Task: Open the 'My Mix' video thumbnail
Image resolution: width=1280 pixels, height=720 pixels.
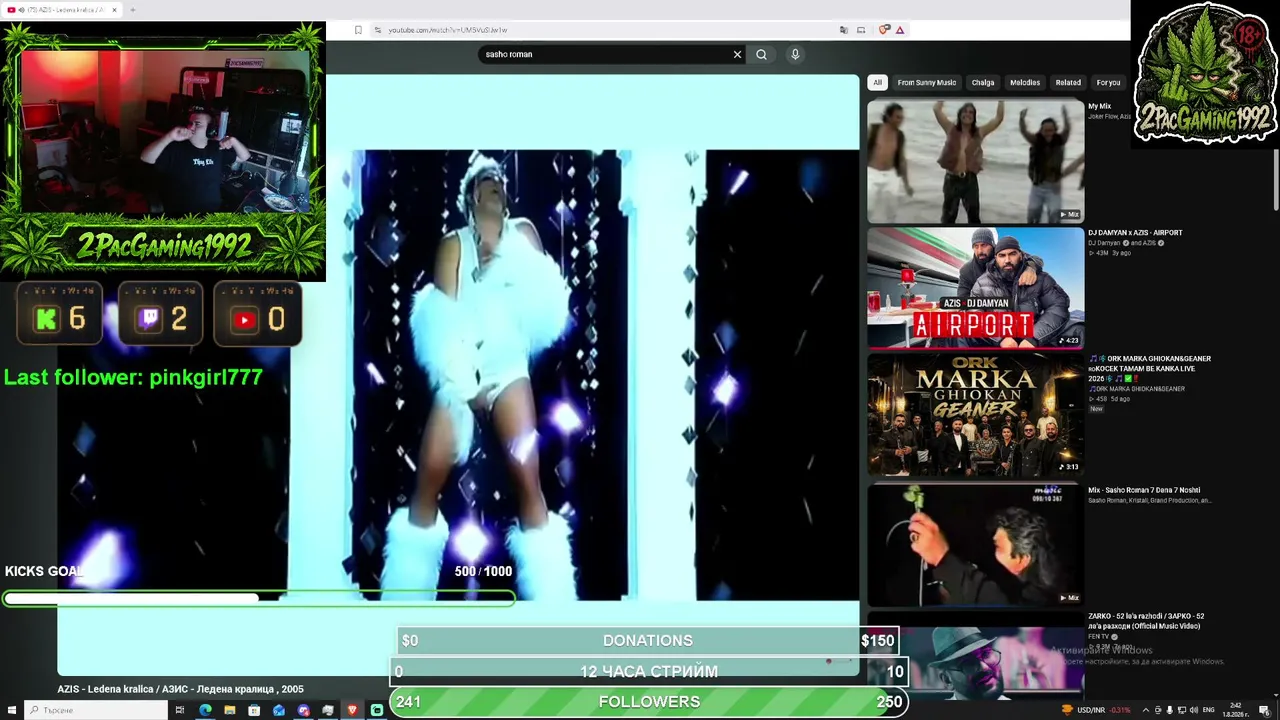Action: click(975, 161)
